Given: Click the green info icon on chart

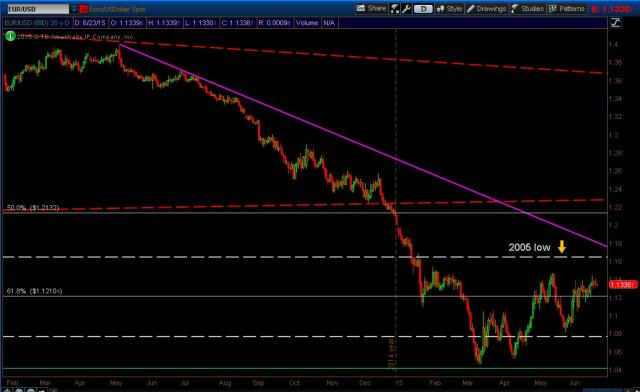Looking at the screenshot, I should 10,36.
